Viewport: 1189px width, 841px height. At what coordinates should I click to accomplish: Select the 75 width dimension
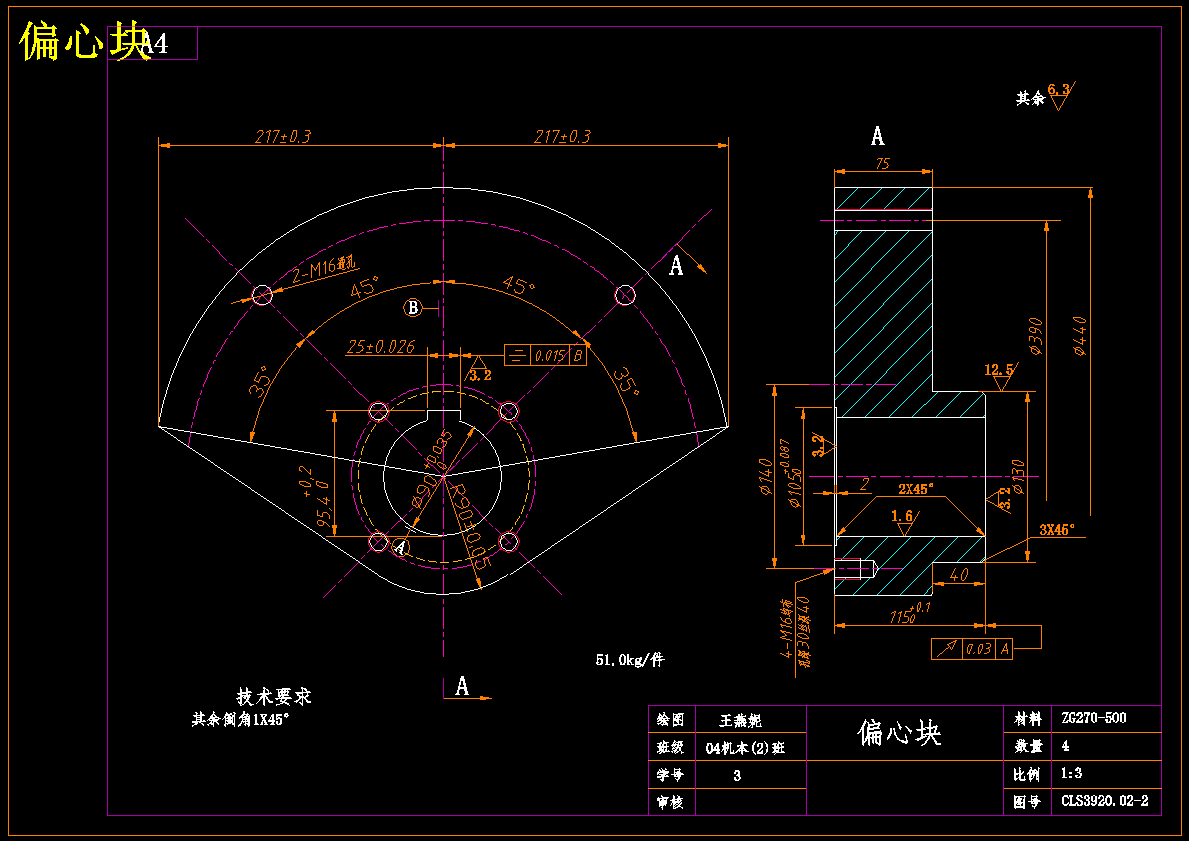click(x=882, y=164)
